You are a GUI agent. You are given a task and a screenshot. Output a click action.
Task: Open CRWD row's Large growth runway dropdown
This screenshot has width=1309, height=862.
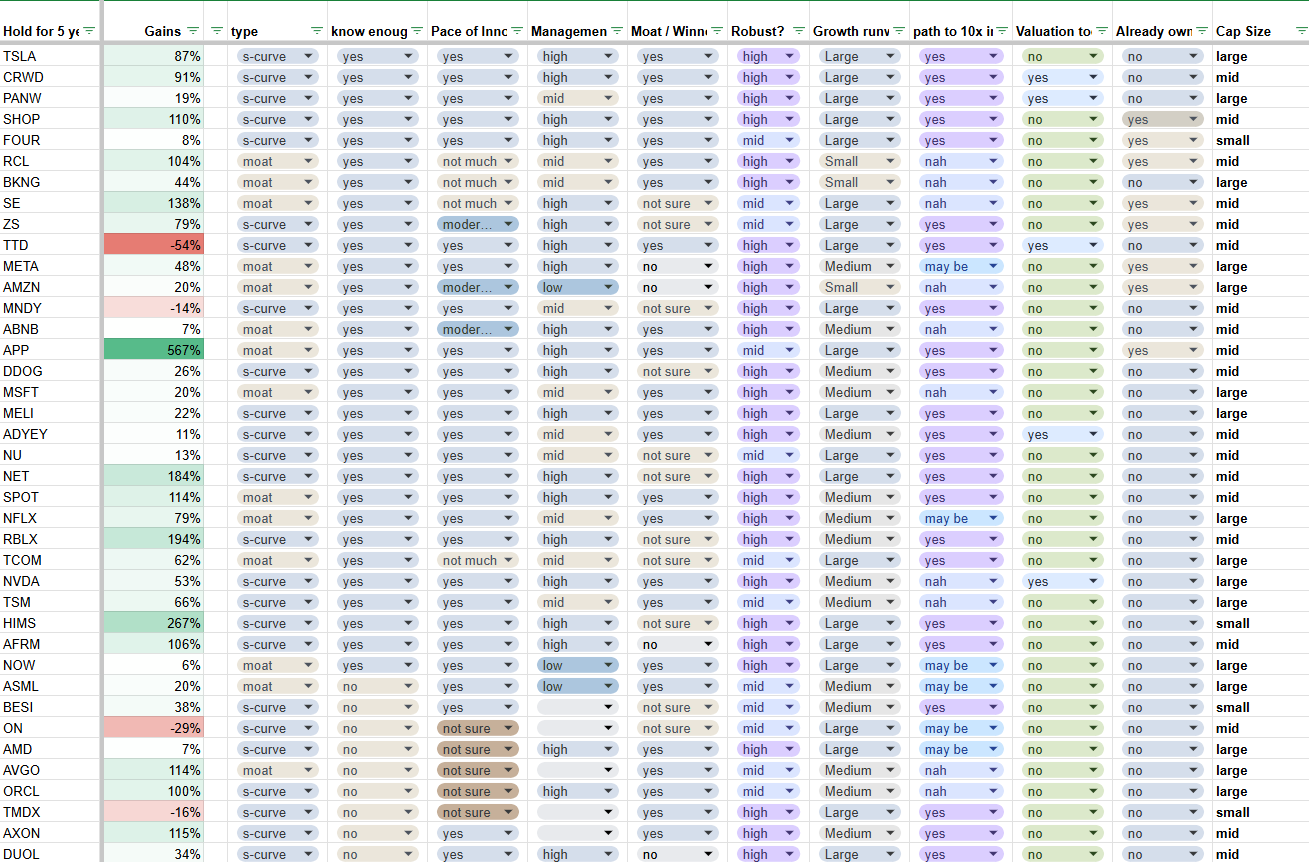tap(859, 77)
